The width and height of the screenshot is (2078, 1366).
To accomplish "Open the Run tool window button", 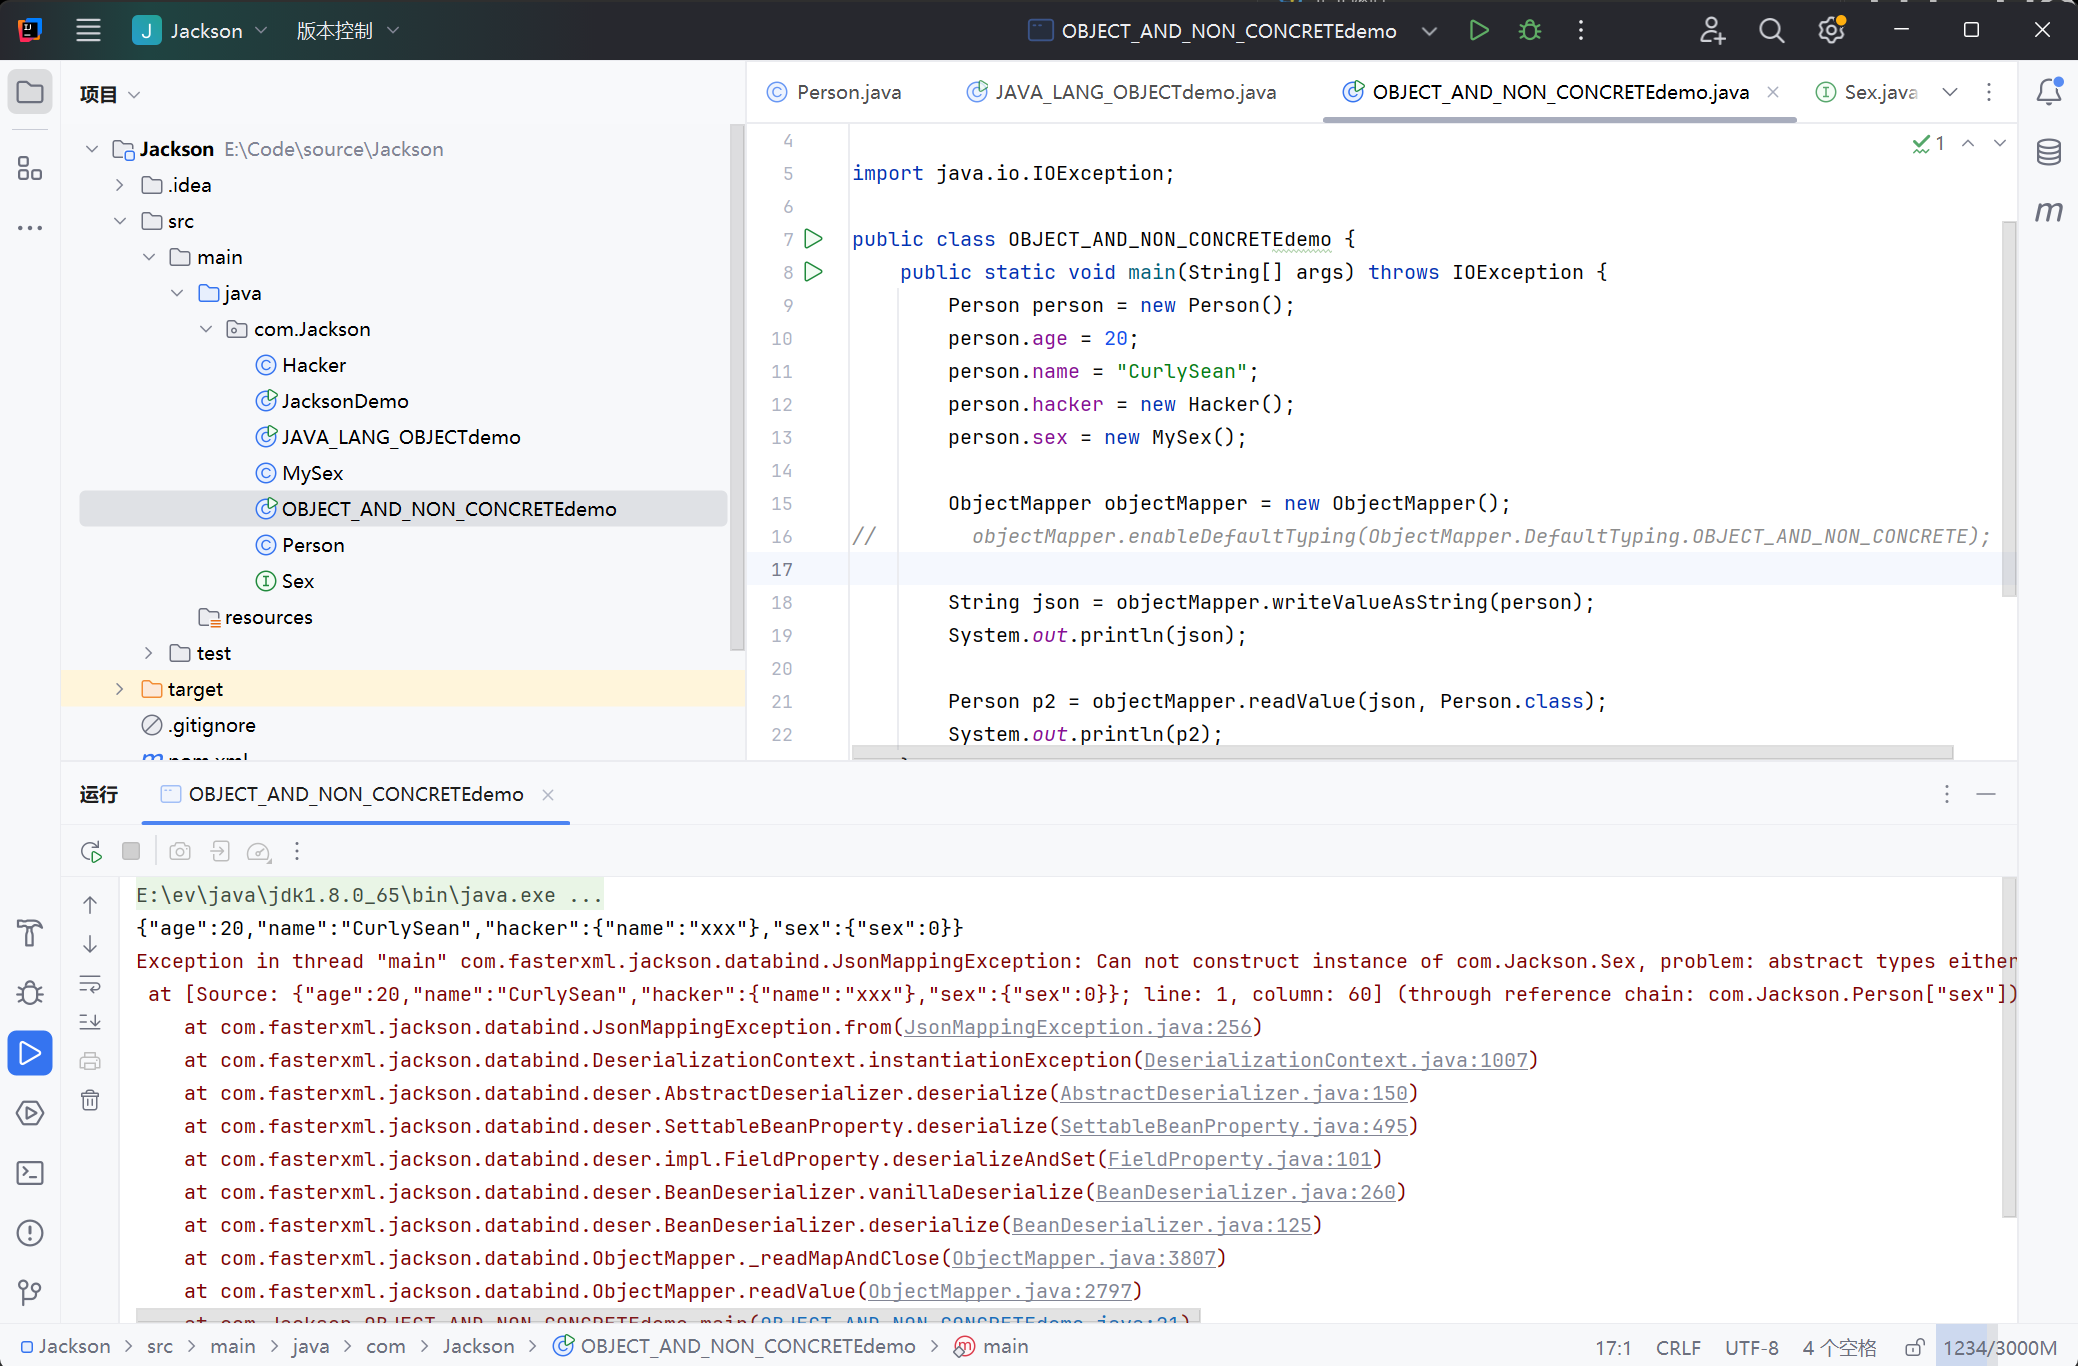I will tap(30, 1053).
